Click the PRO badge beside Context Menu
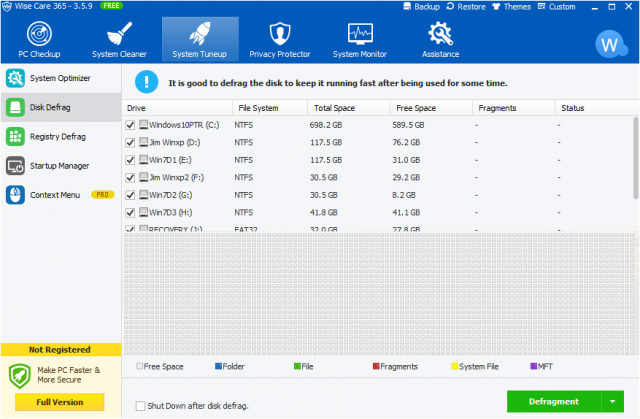This screenshot has width=640, height=419. click(x=102, y=195)
